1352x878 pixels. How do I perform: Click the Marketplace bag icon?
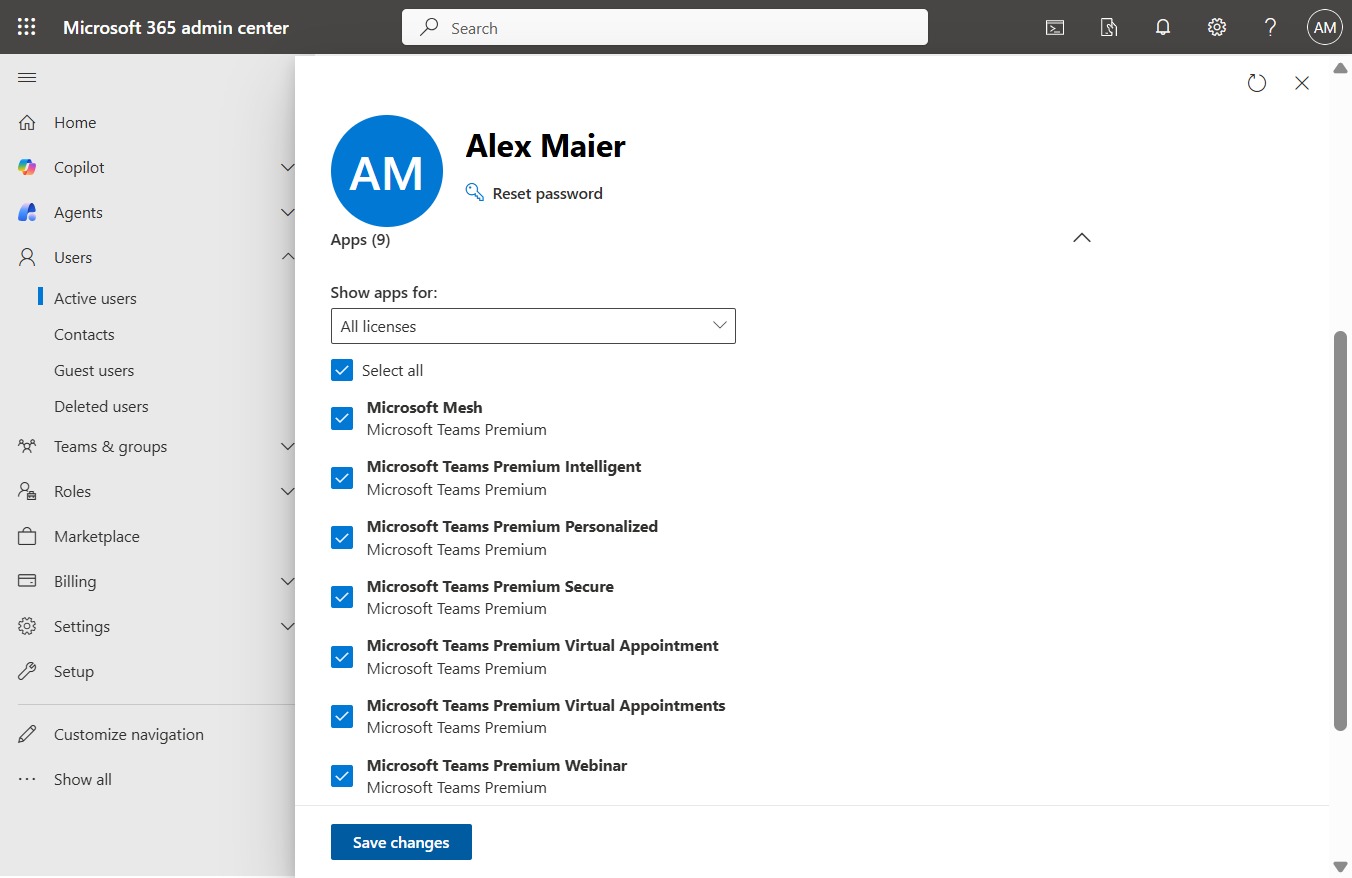point(27,536)
